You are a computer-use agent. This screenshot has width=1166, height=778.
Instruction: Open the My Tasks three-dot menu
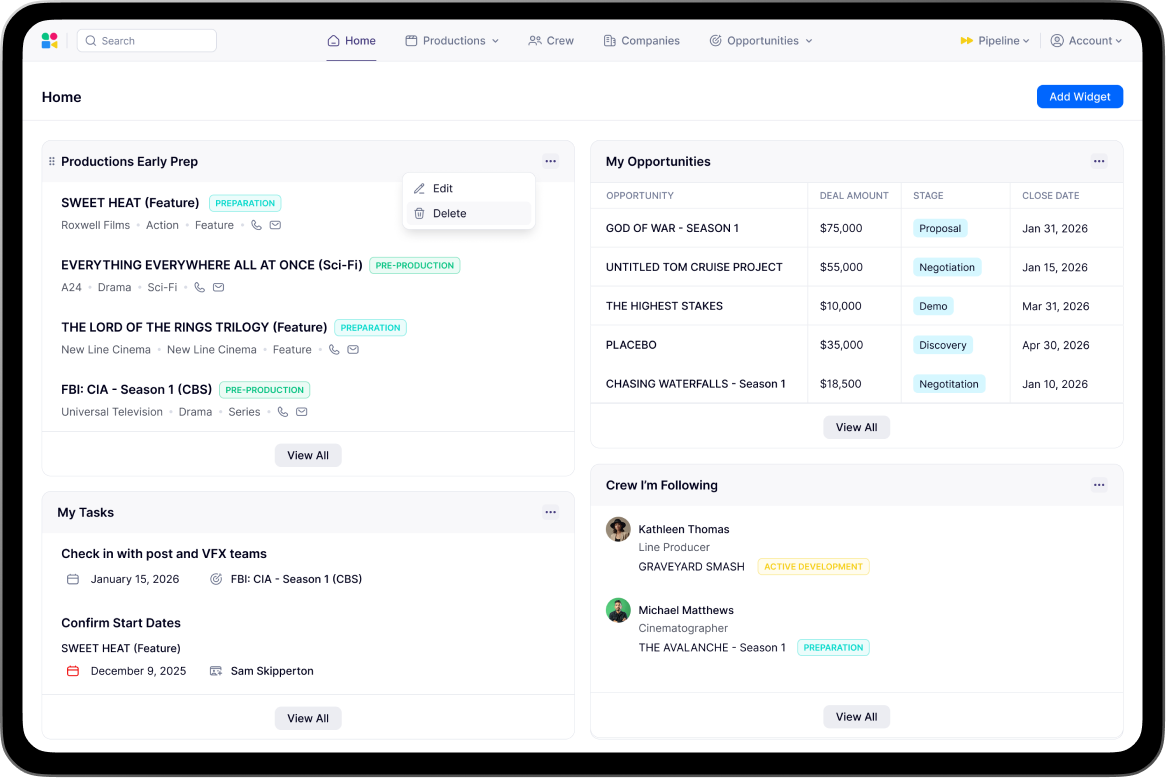(x=550, y=513)
